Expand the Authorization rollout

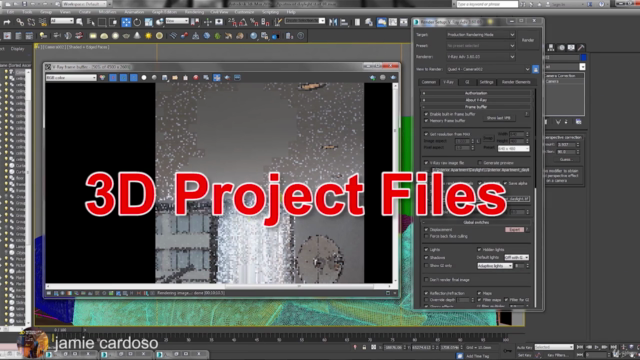click(x=476, y=93)
